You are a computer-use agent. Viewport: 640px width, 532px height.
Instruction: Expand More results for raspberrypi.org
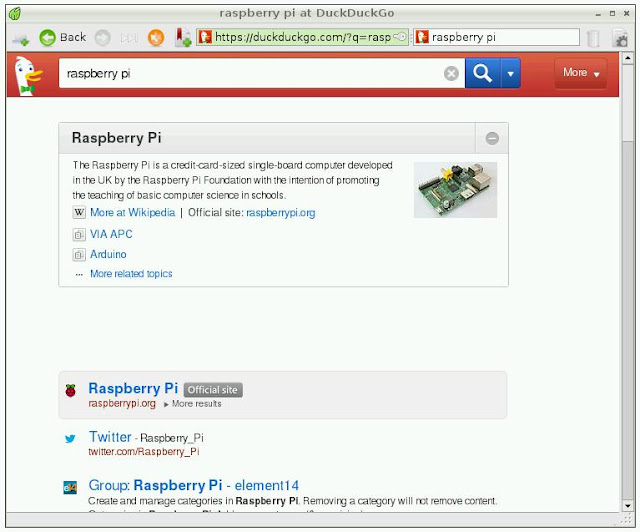pos(193,404)
